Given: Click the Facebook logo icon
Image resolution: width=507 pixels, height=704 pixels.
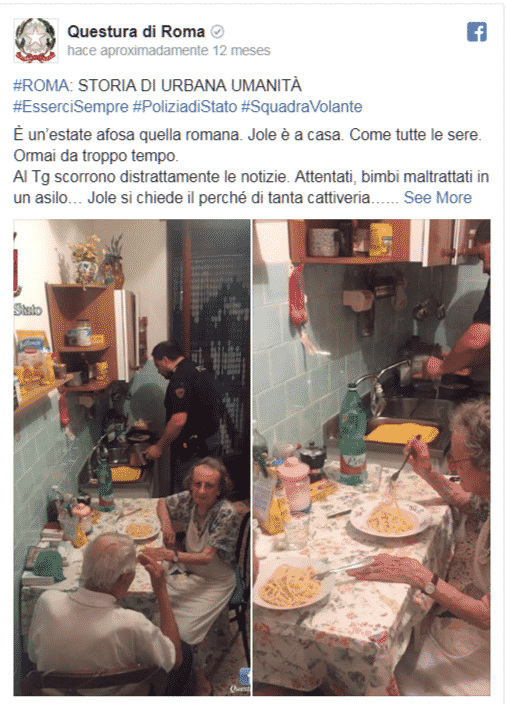Looking at the screenshot, I should (x=476, y=32).
